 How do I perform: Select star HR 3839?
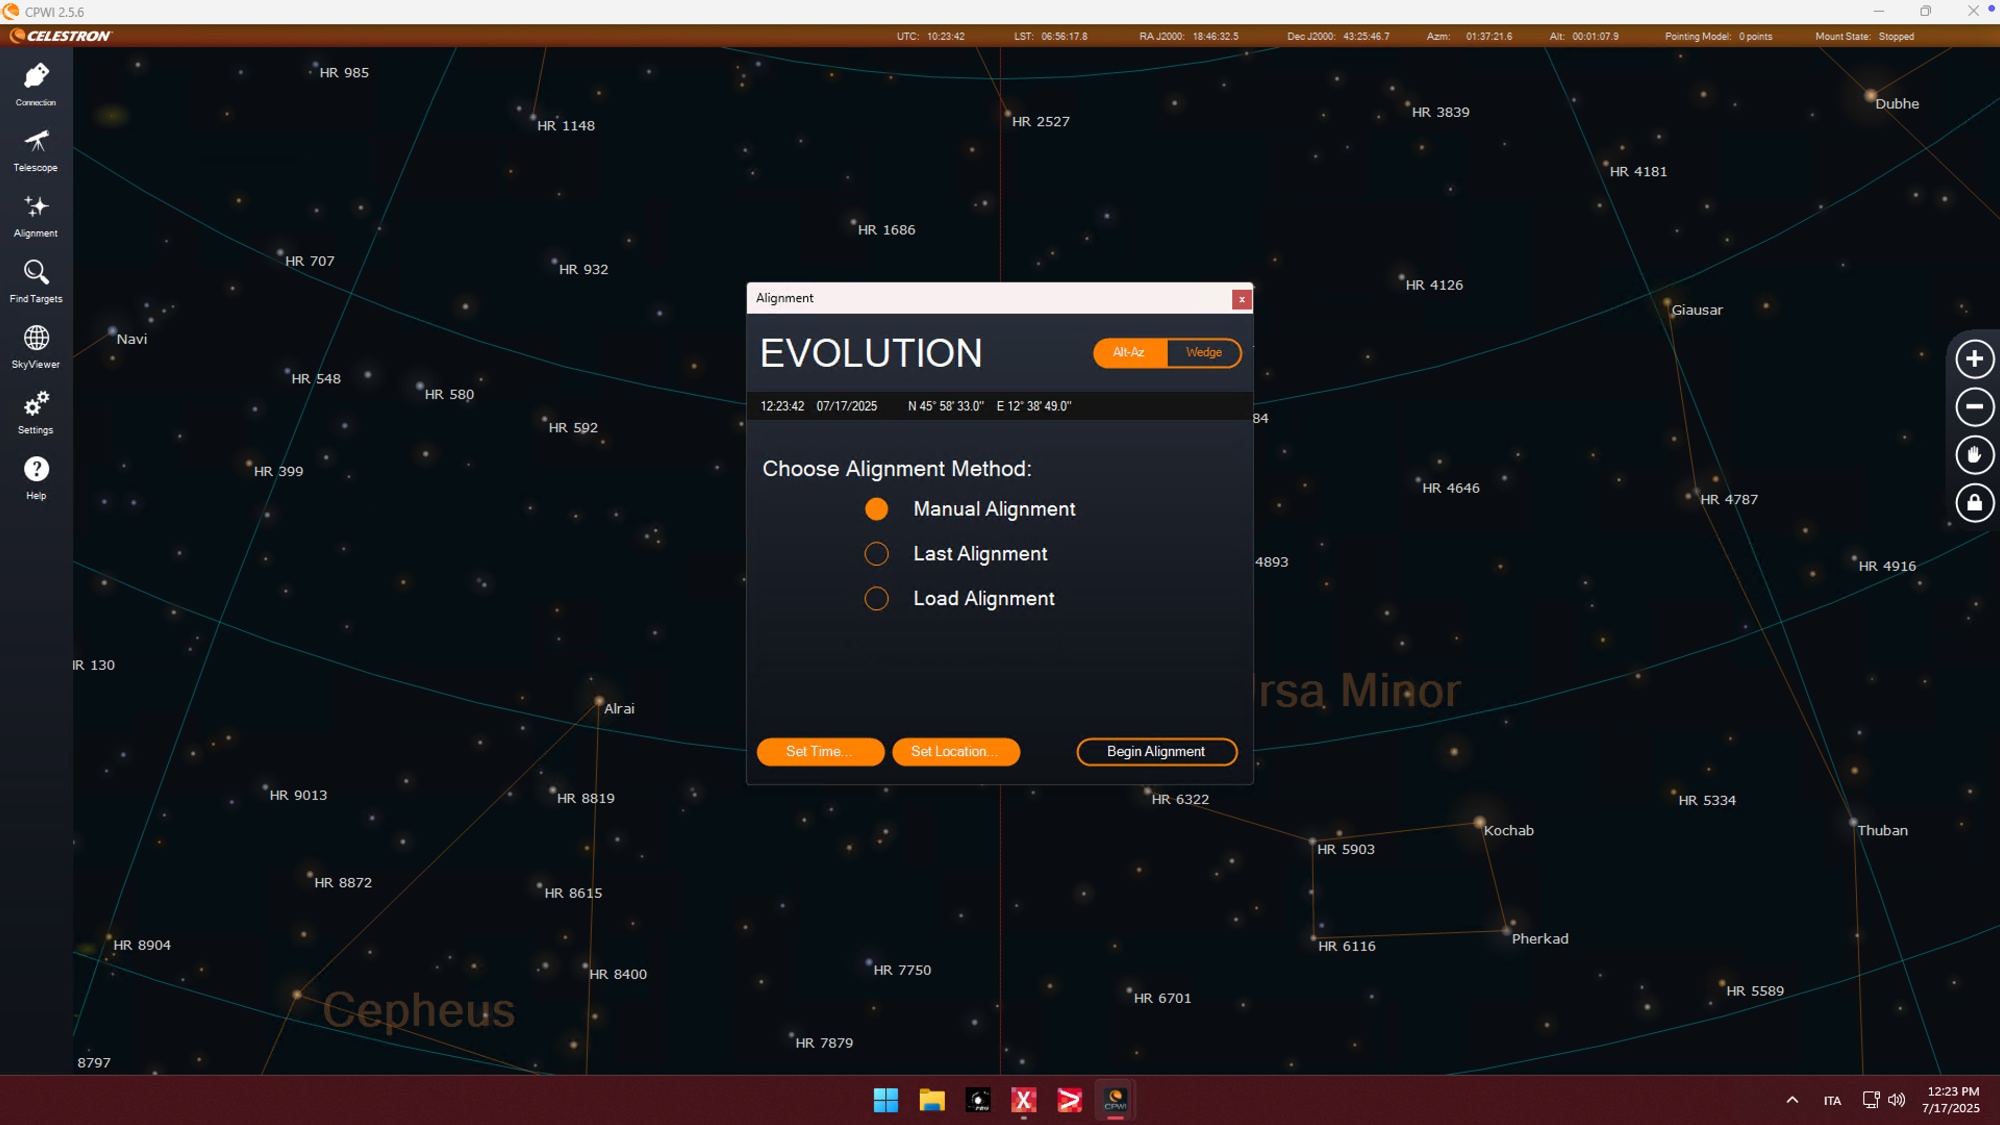[1440, 112]
